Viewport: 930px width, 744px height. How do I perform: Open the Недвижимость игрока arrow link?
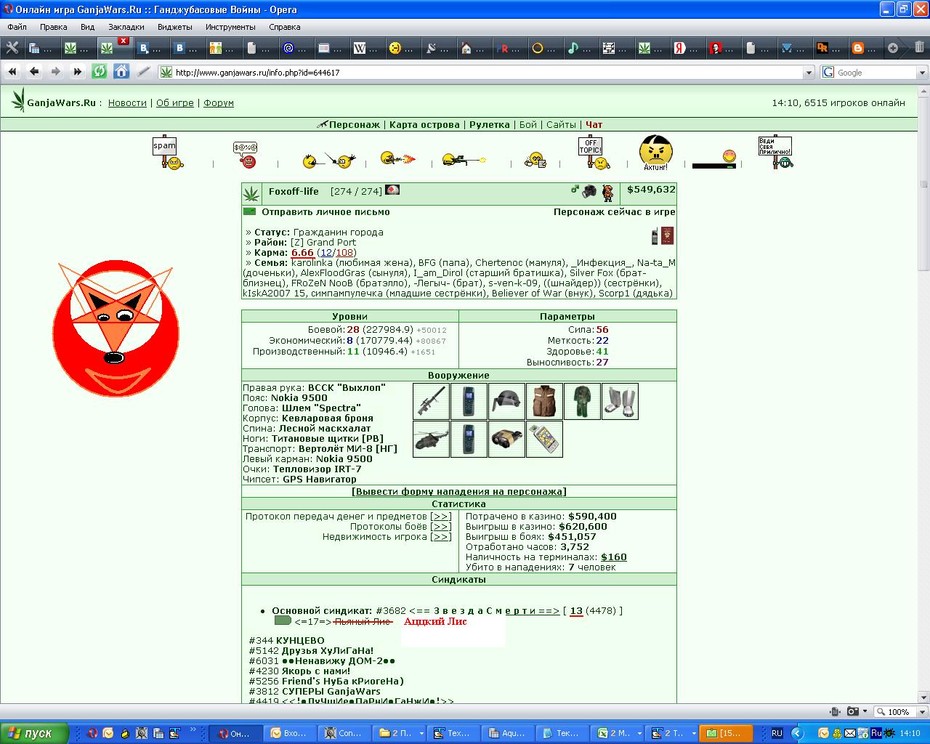[x=441, y=536]
